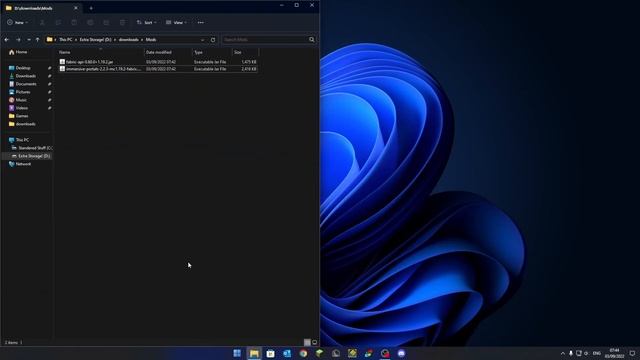This screenshot has height=360, width=640.
Task: Show hidden system tray icons
Action: coord(563,353)
